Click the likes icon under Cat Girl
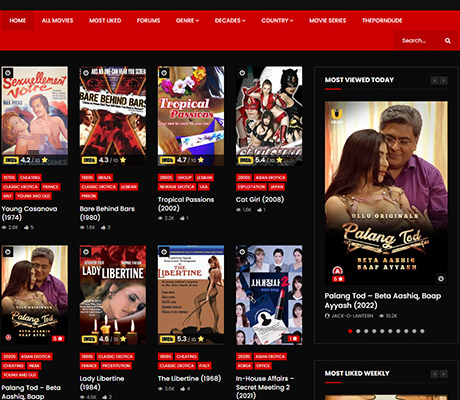Viewport: 460px width, 400px height. [259, 210]
